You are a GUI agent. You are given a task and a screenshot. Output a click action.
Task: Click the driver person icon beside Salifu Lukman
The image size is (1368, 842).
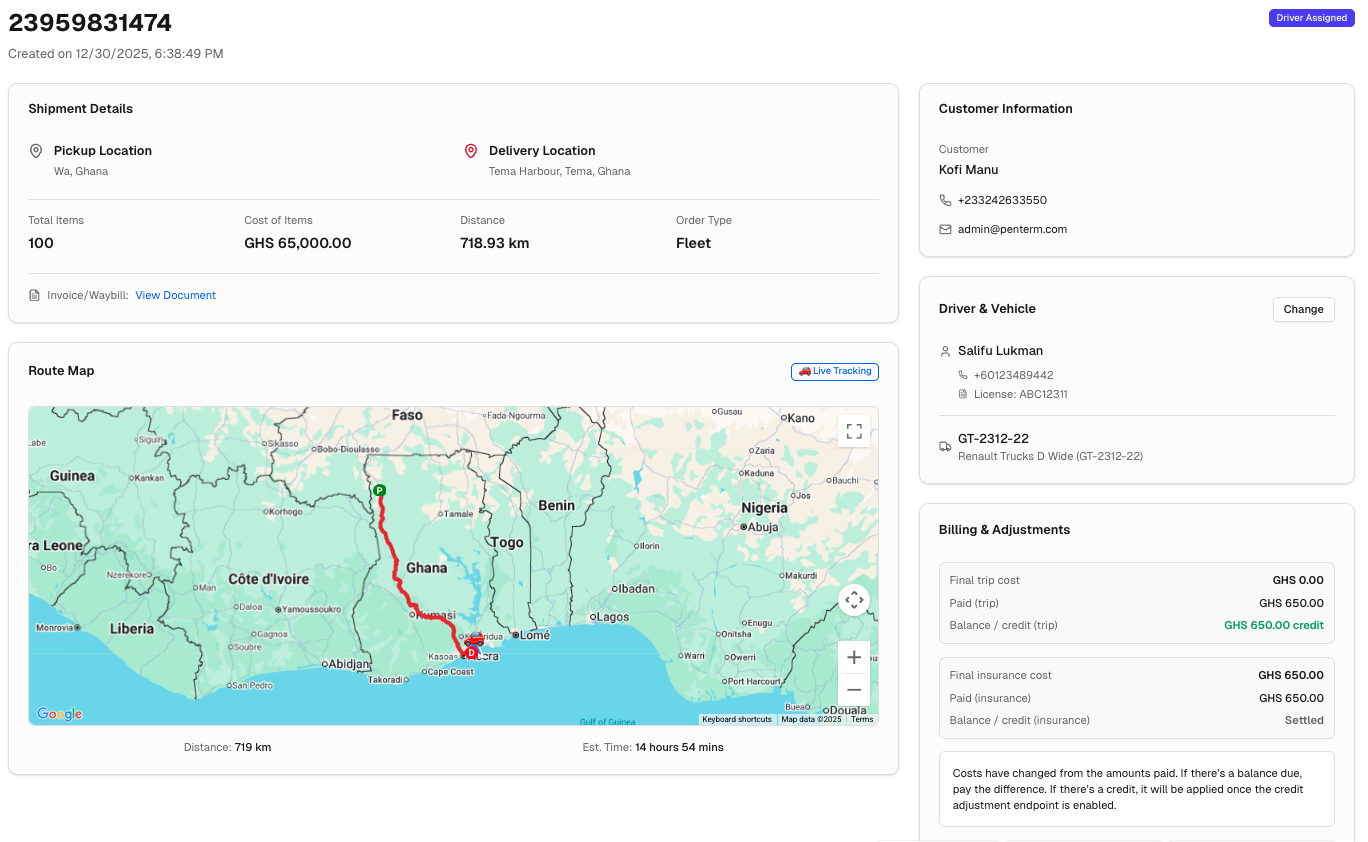945,351
